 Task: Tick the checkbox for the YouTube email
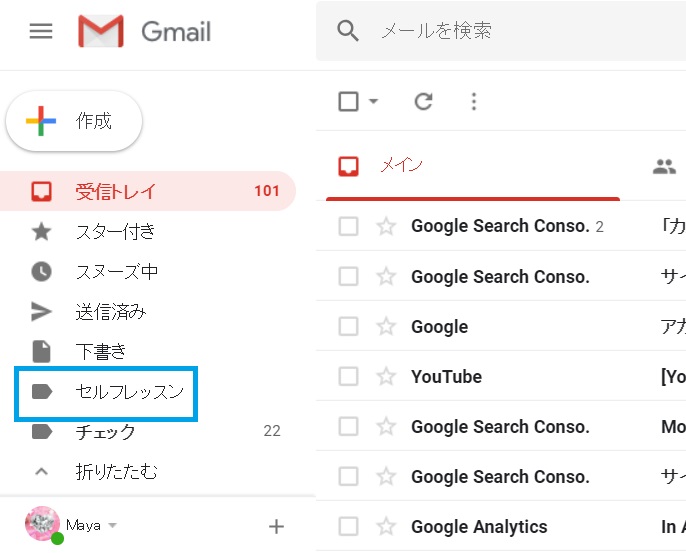(348, 377)
